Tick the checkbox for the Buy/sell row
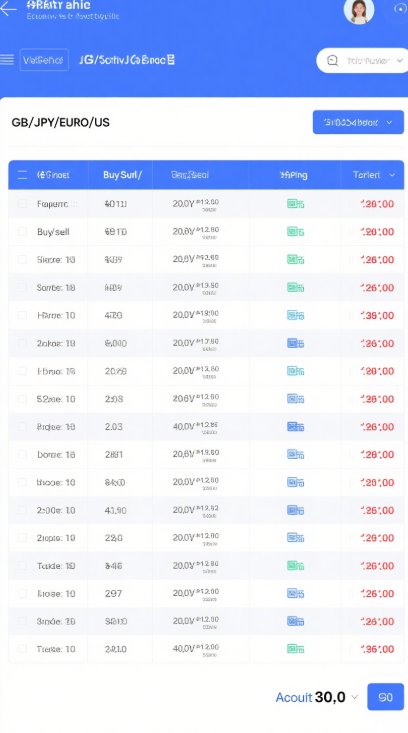The width and height of the screenshot is (408, 733). [22, 231]
